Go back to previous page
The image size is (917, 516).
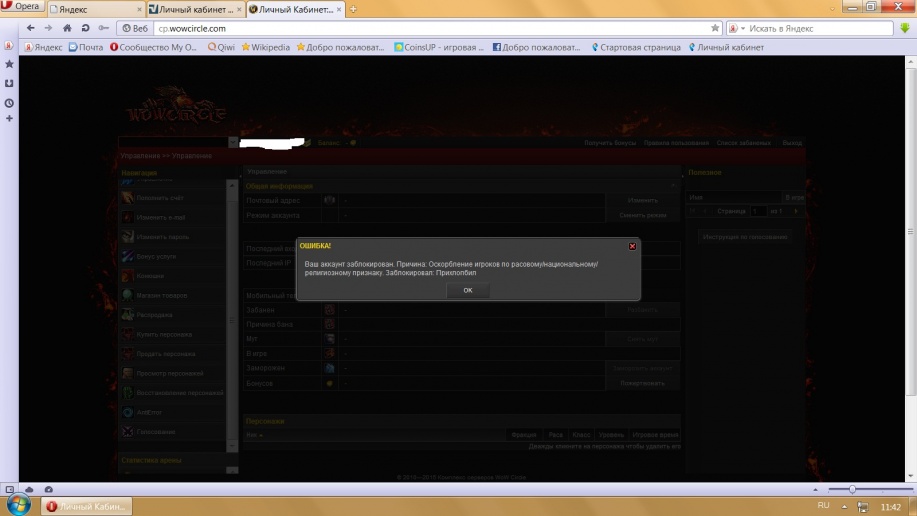click(x=31, y=28)
